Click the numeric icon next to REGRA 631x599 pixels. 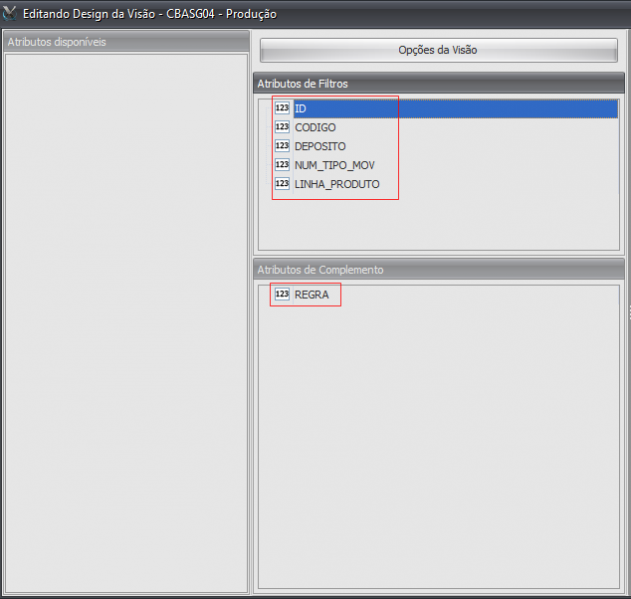click(282, 295)
